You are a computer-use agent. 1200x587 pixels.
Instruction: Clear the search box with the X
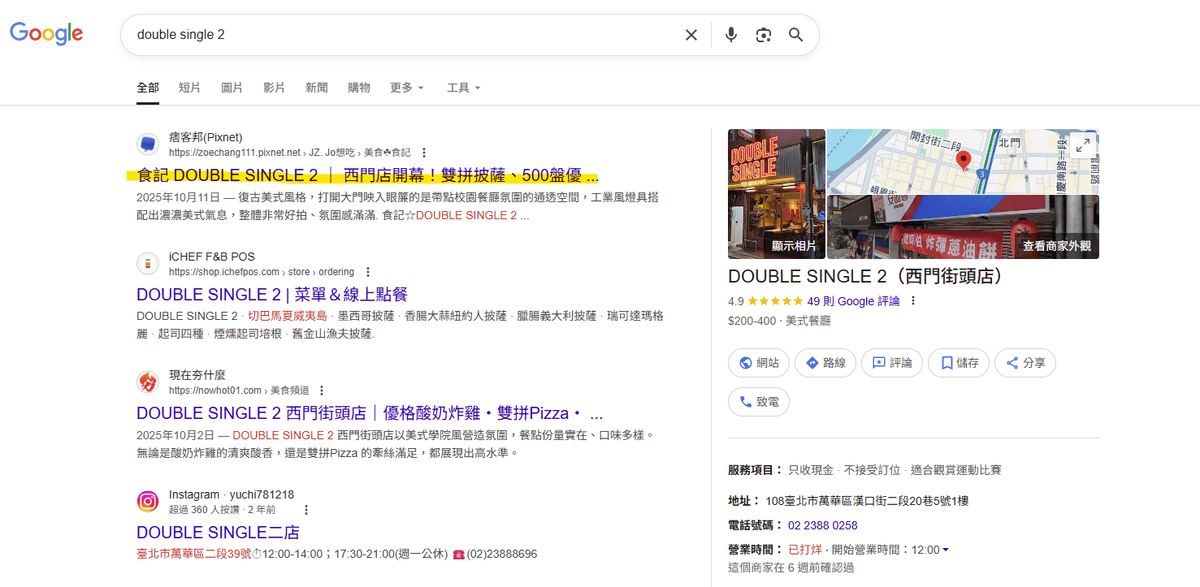[x=691, y=34]
